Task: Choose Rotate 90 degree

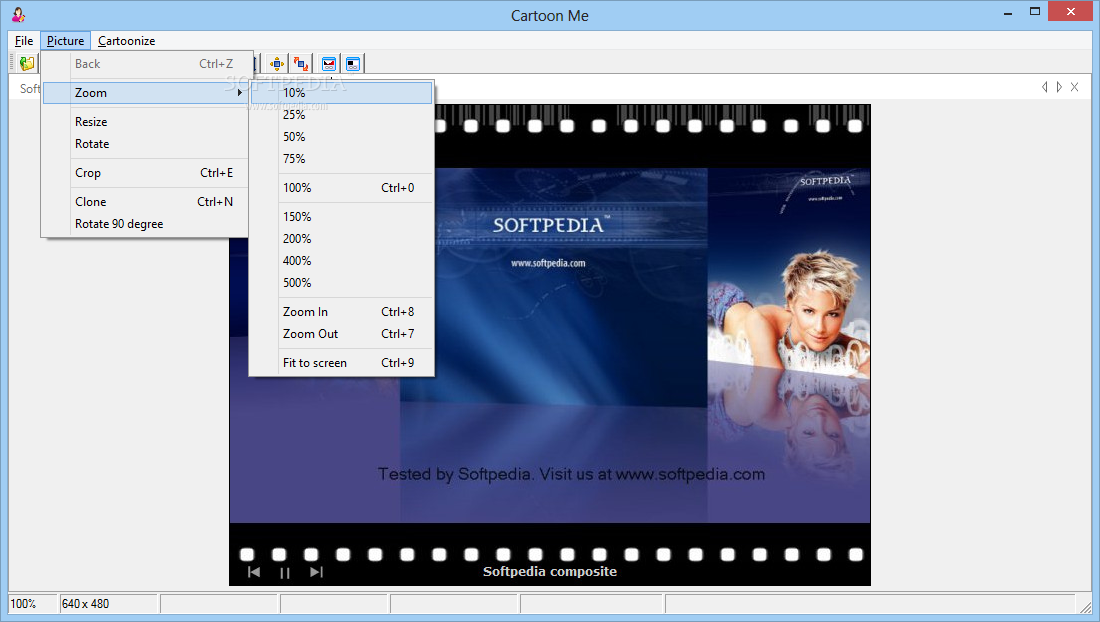Action: 146,224
